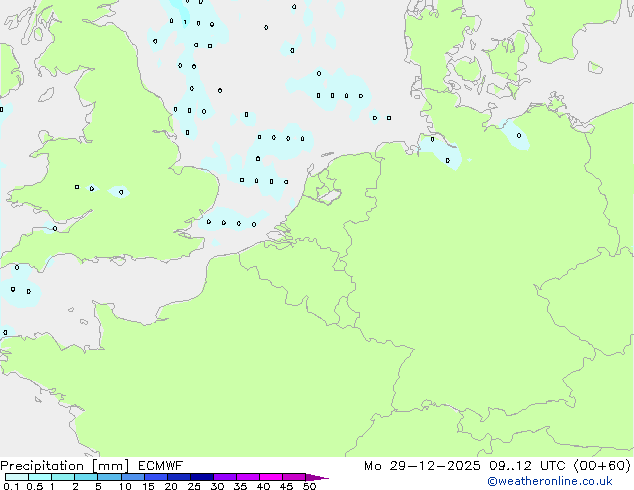This screenshot has height=490, width=634.
Task: Select the legend swatch between 5 and 10
Action: (109, 477)
